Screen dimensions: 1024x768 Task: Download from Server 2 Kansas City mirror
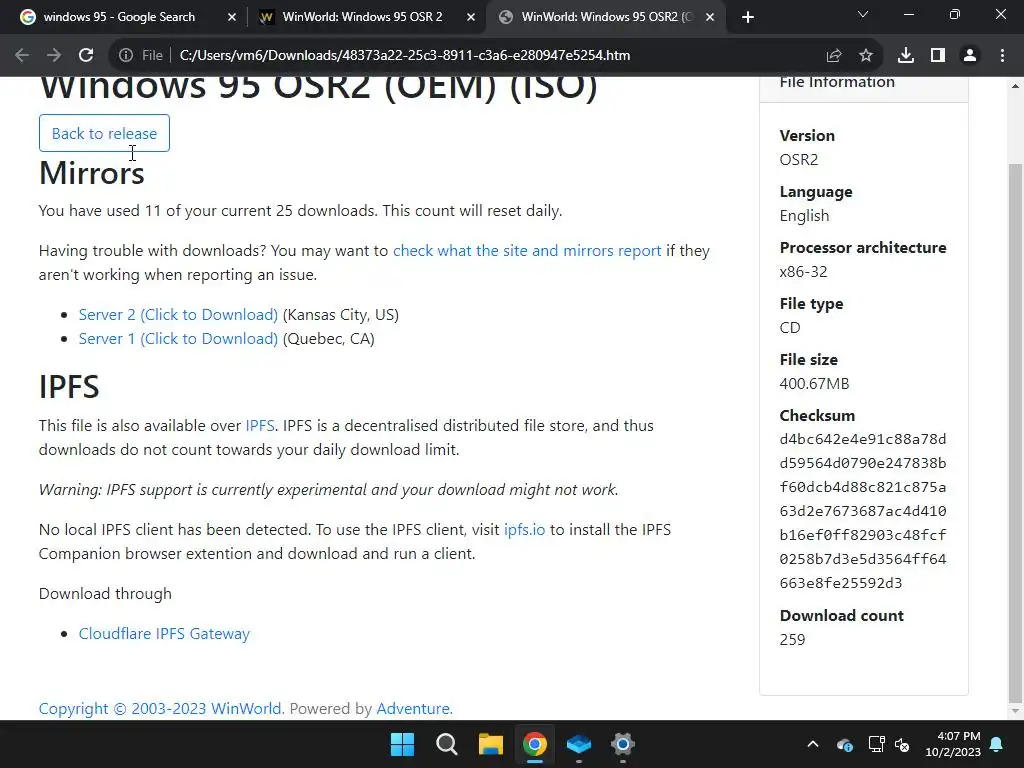coord(178,315)
